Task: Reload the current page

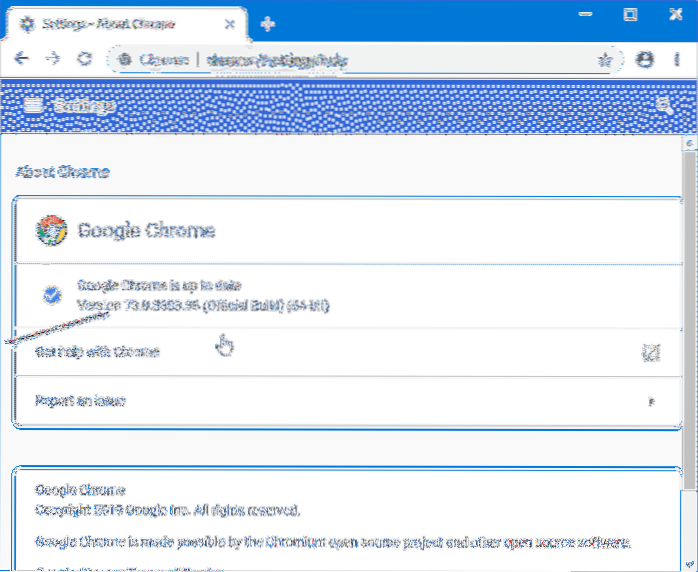Action: (85, 60)
